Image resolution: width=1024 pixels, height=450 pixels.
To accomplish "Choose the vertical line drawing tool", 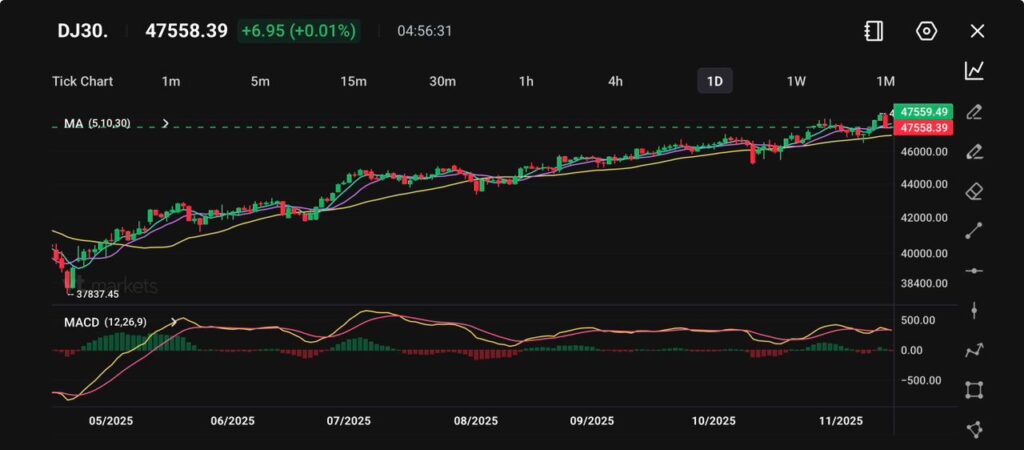I will (x=974, y=310).
